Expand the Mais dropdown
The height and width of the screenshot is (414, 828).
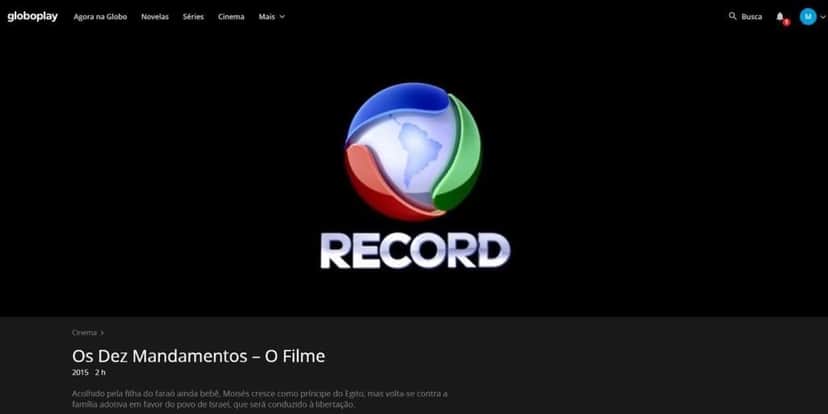pos(271,16)
